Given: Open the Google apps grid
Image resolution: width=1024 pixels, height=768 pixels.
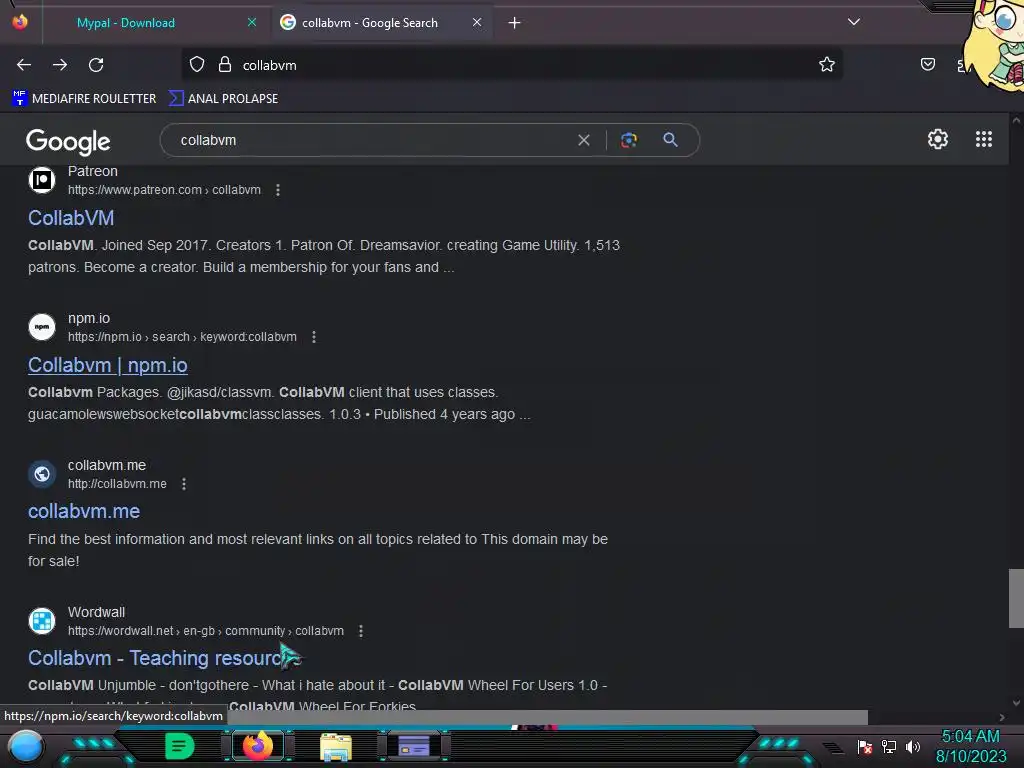Looking at the screenshot, I should [x=984, y=139].
